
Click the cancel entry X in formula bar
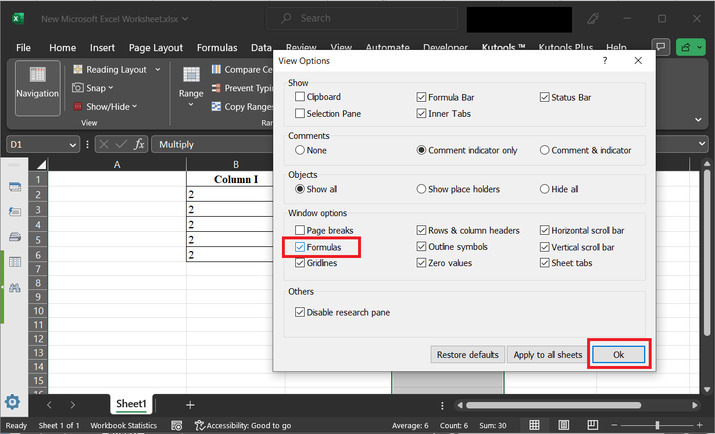(104, 144)
